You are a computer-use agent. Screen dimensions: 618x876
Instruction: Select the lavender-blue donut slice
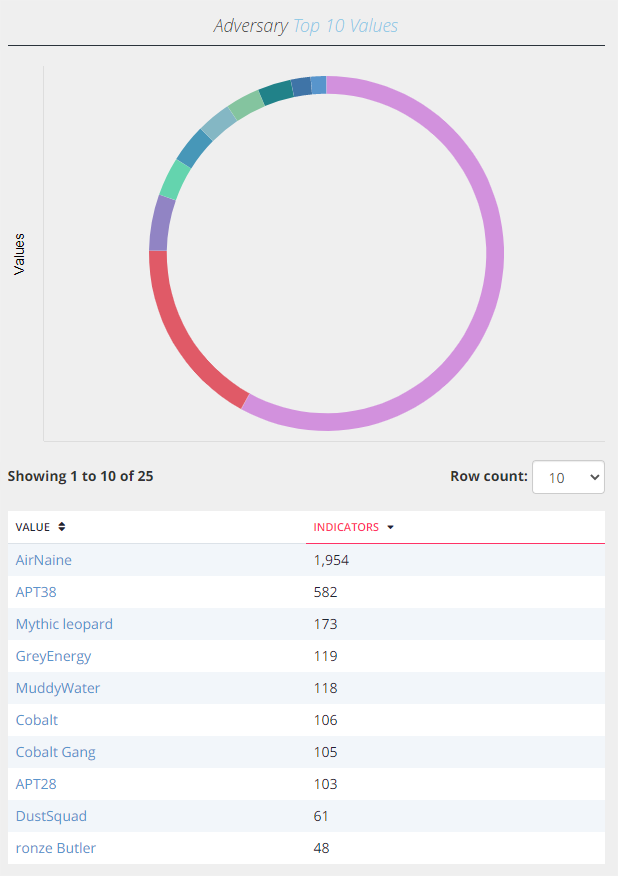point(160,223)
